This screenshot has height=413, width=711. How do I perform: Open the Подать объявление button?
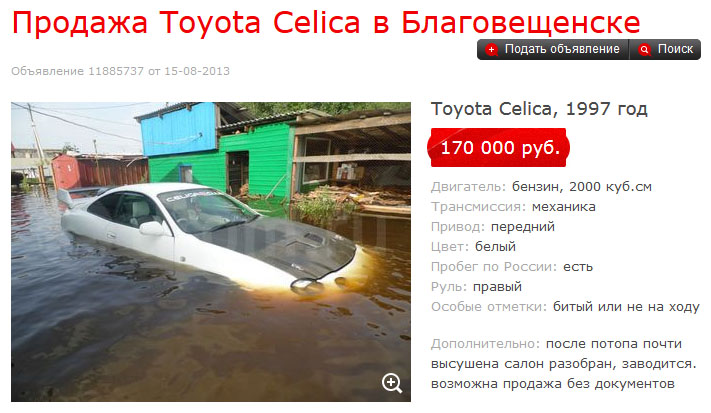pos(553,49)
